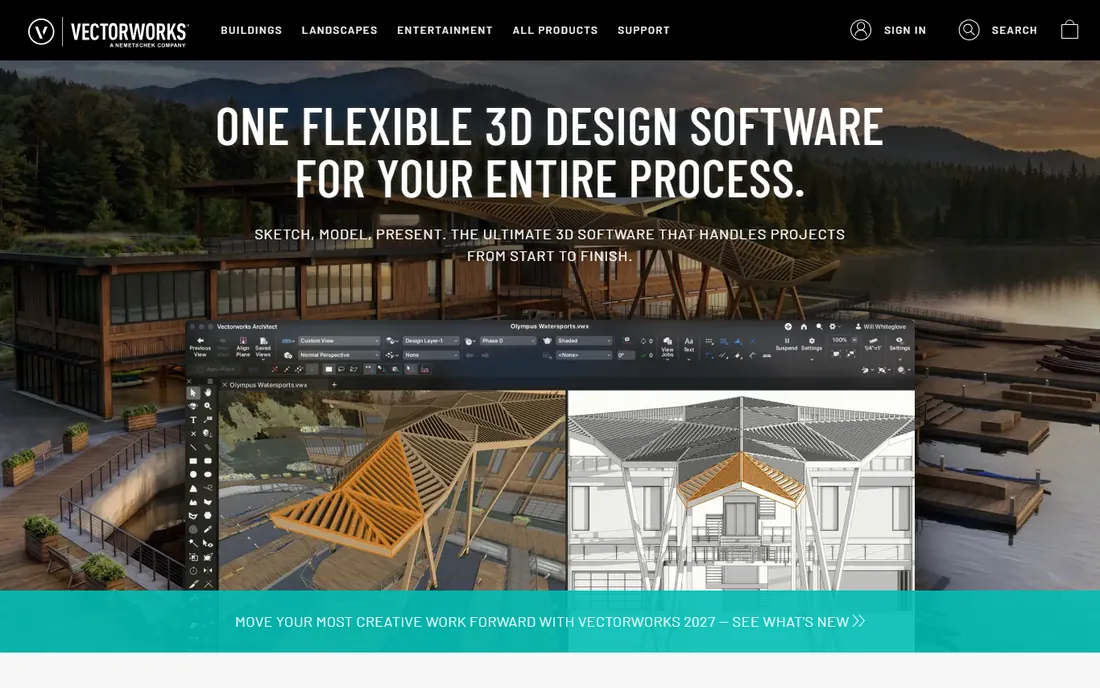Open the Support menu

(643, 30)
